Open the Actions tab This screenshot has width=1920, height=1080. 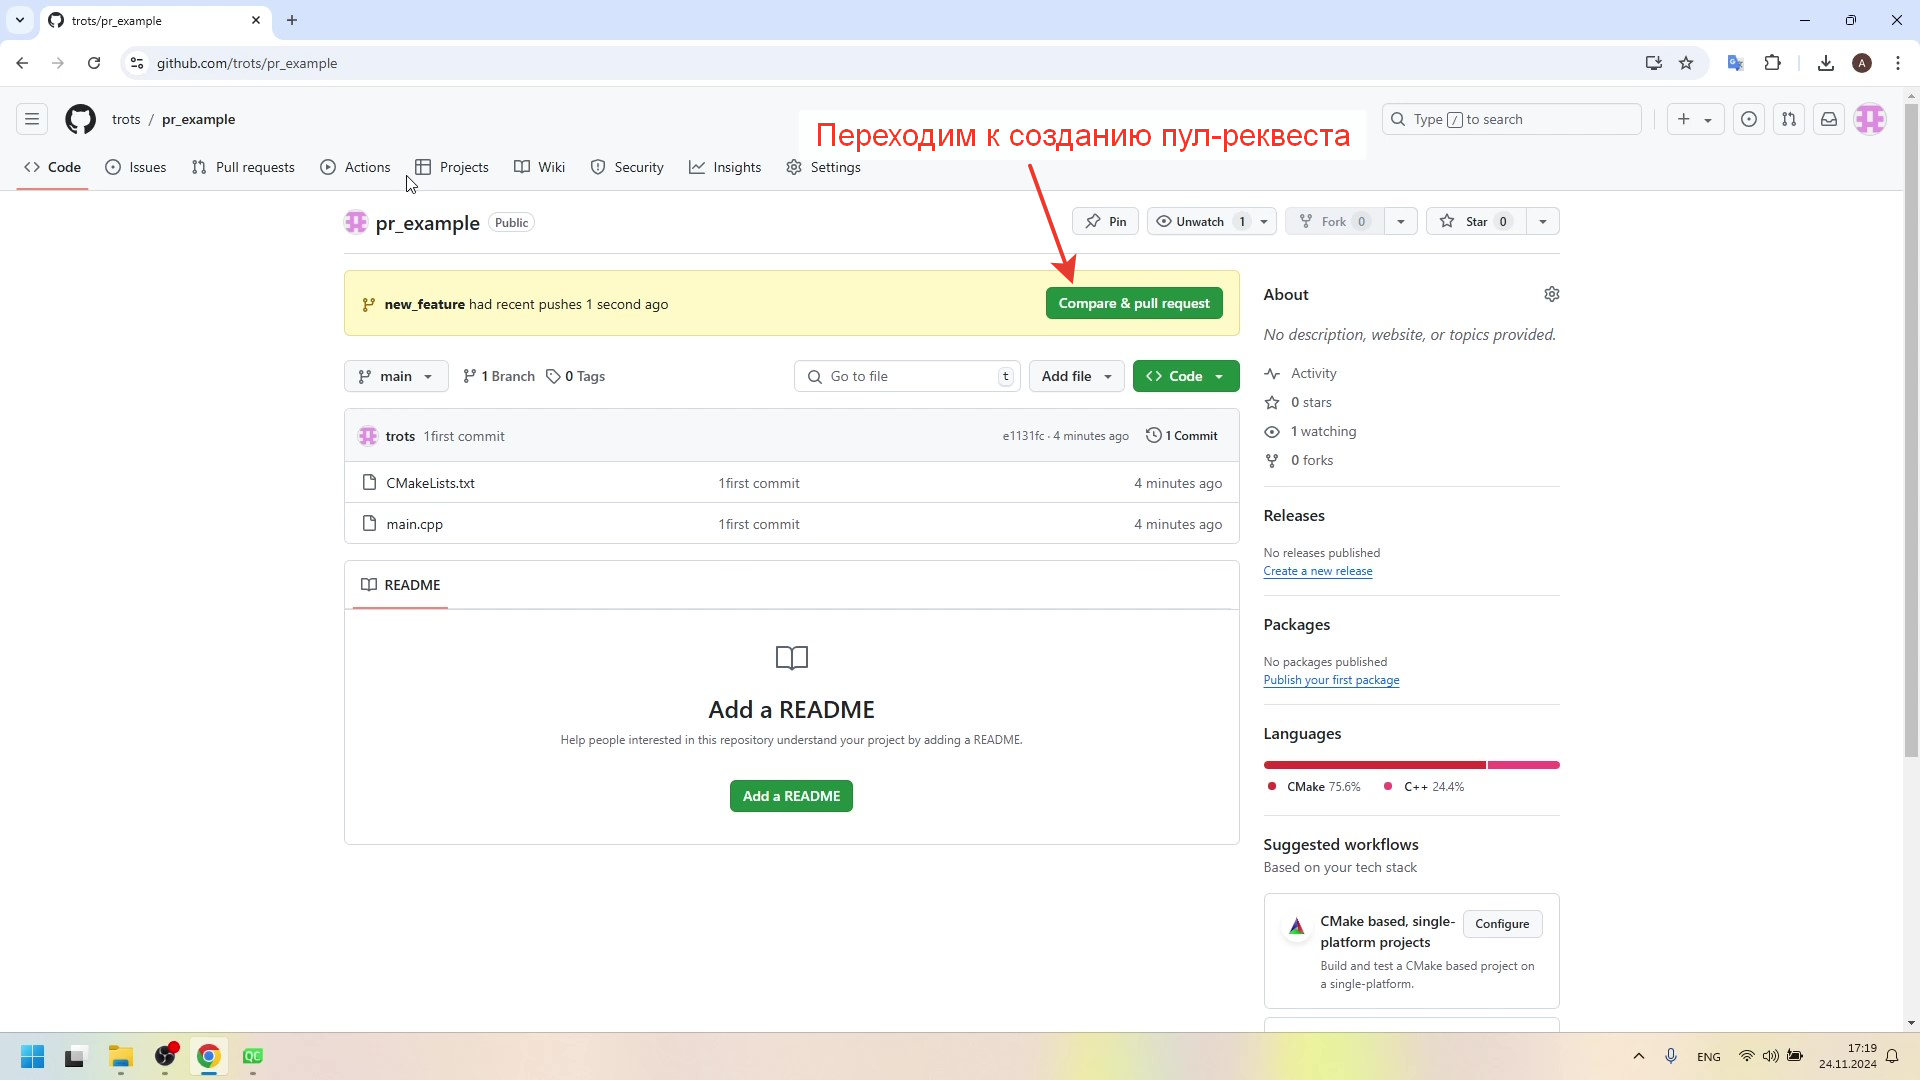tap(355, 167)
